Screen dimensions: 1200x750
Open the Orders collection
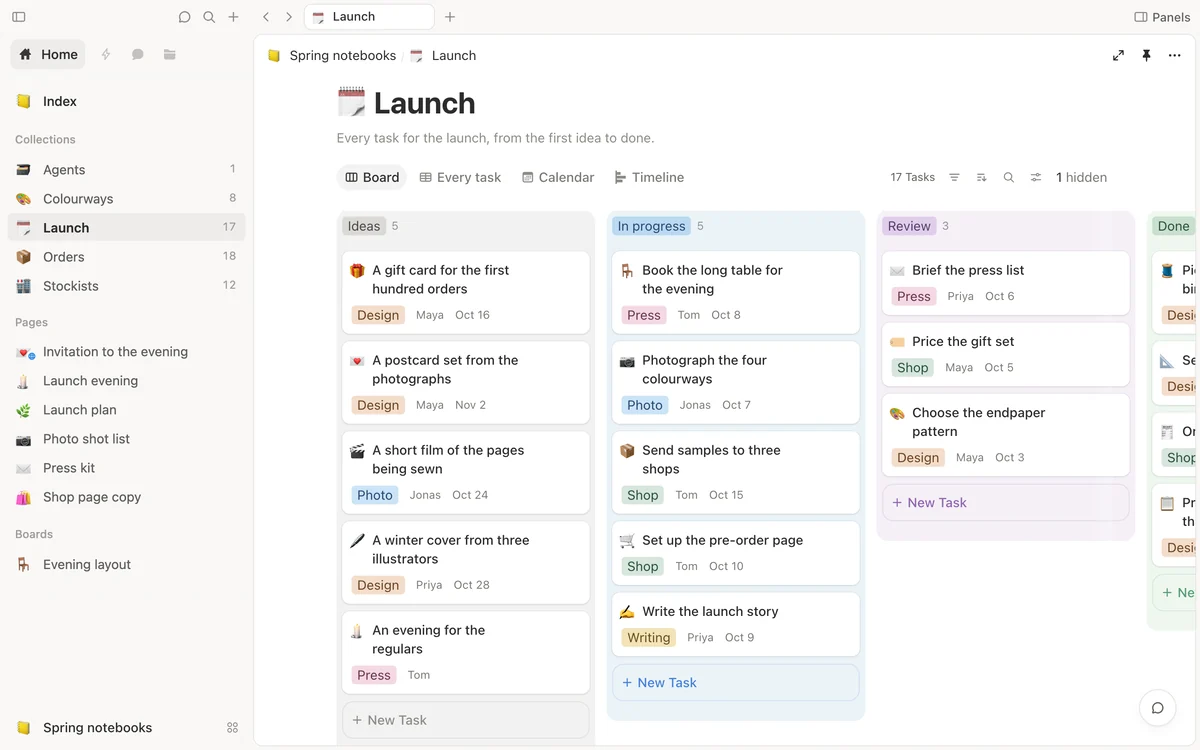[126, 257]
